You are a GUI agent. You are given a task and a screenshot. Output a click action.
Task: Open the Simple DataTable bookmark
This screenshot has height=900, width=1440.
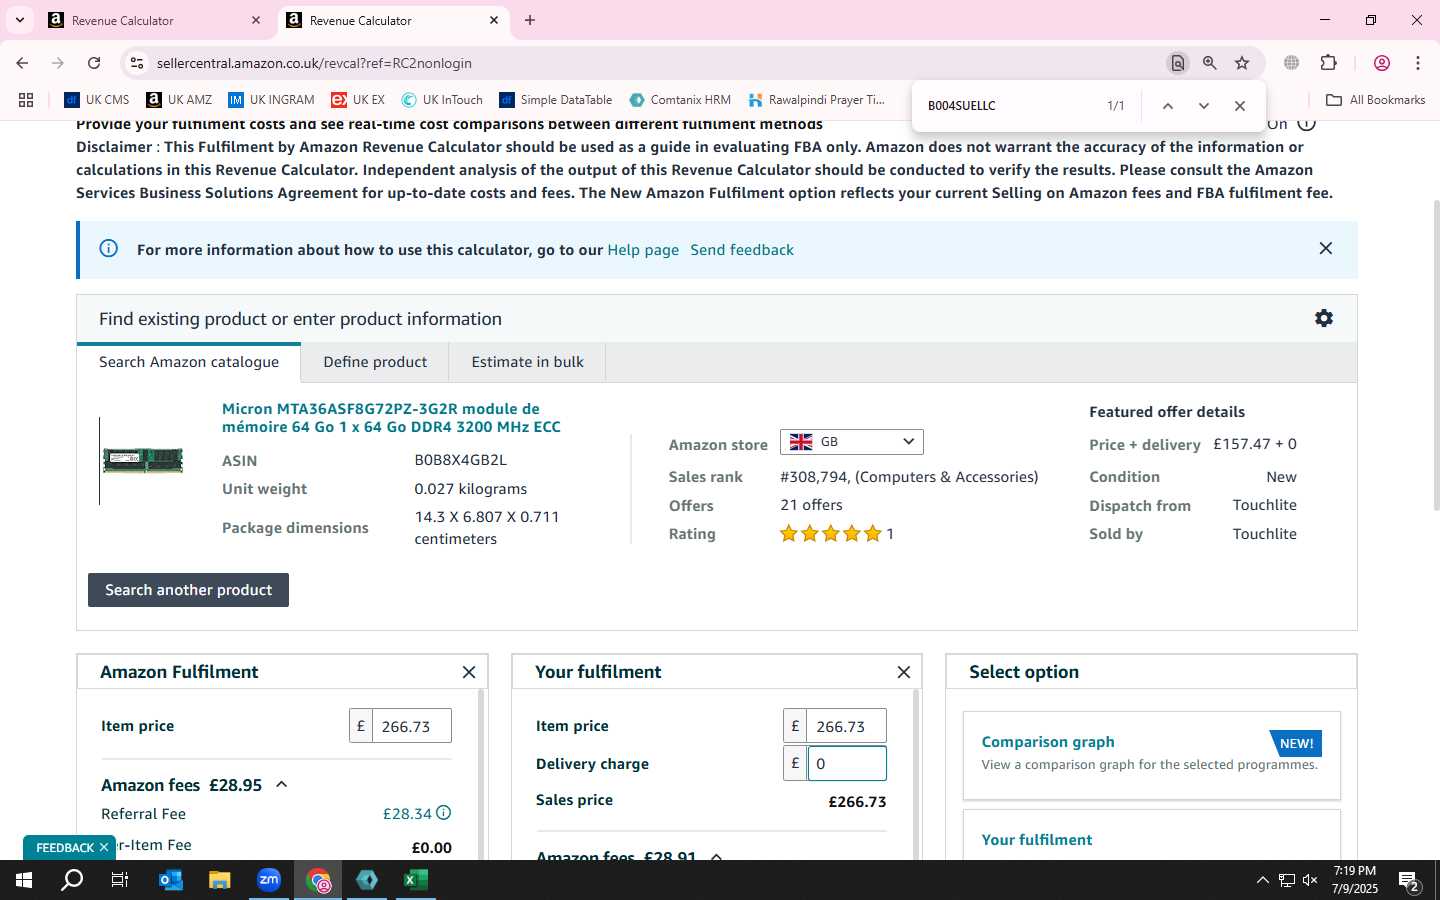tap(556, 100)
